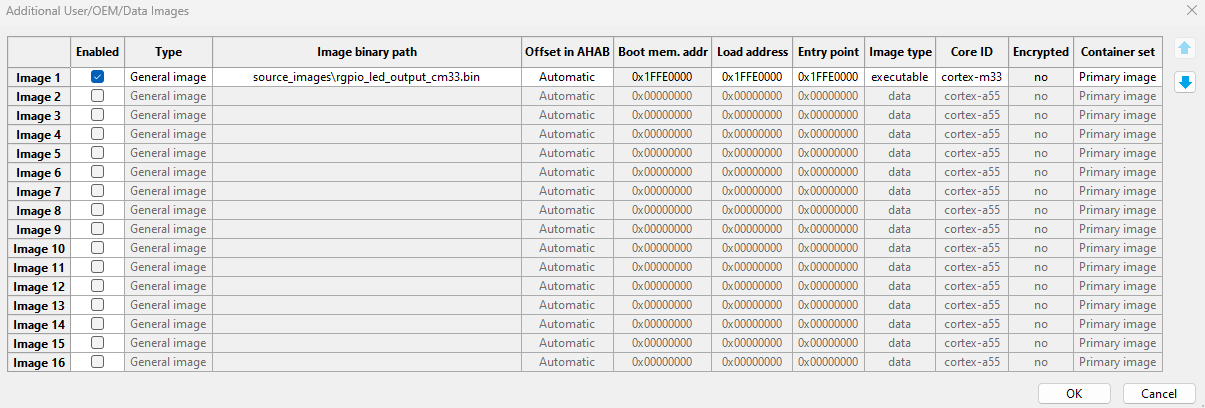1205x408 pixels.
Task: Enable the Image 5 checkbox
Action: (97, 153)
